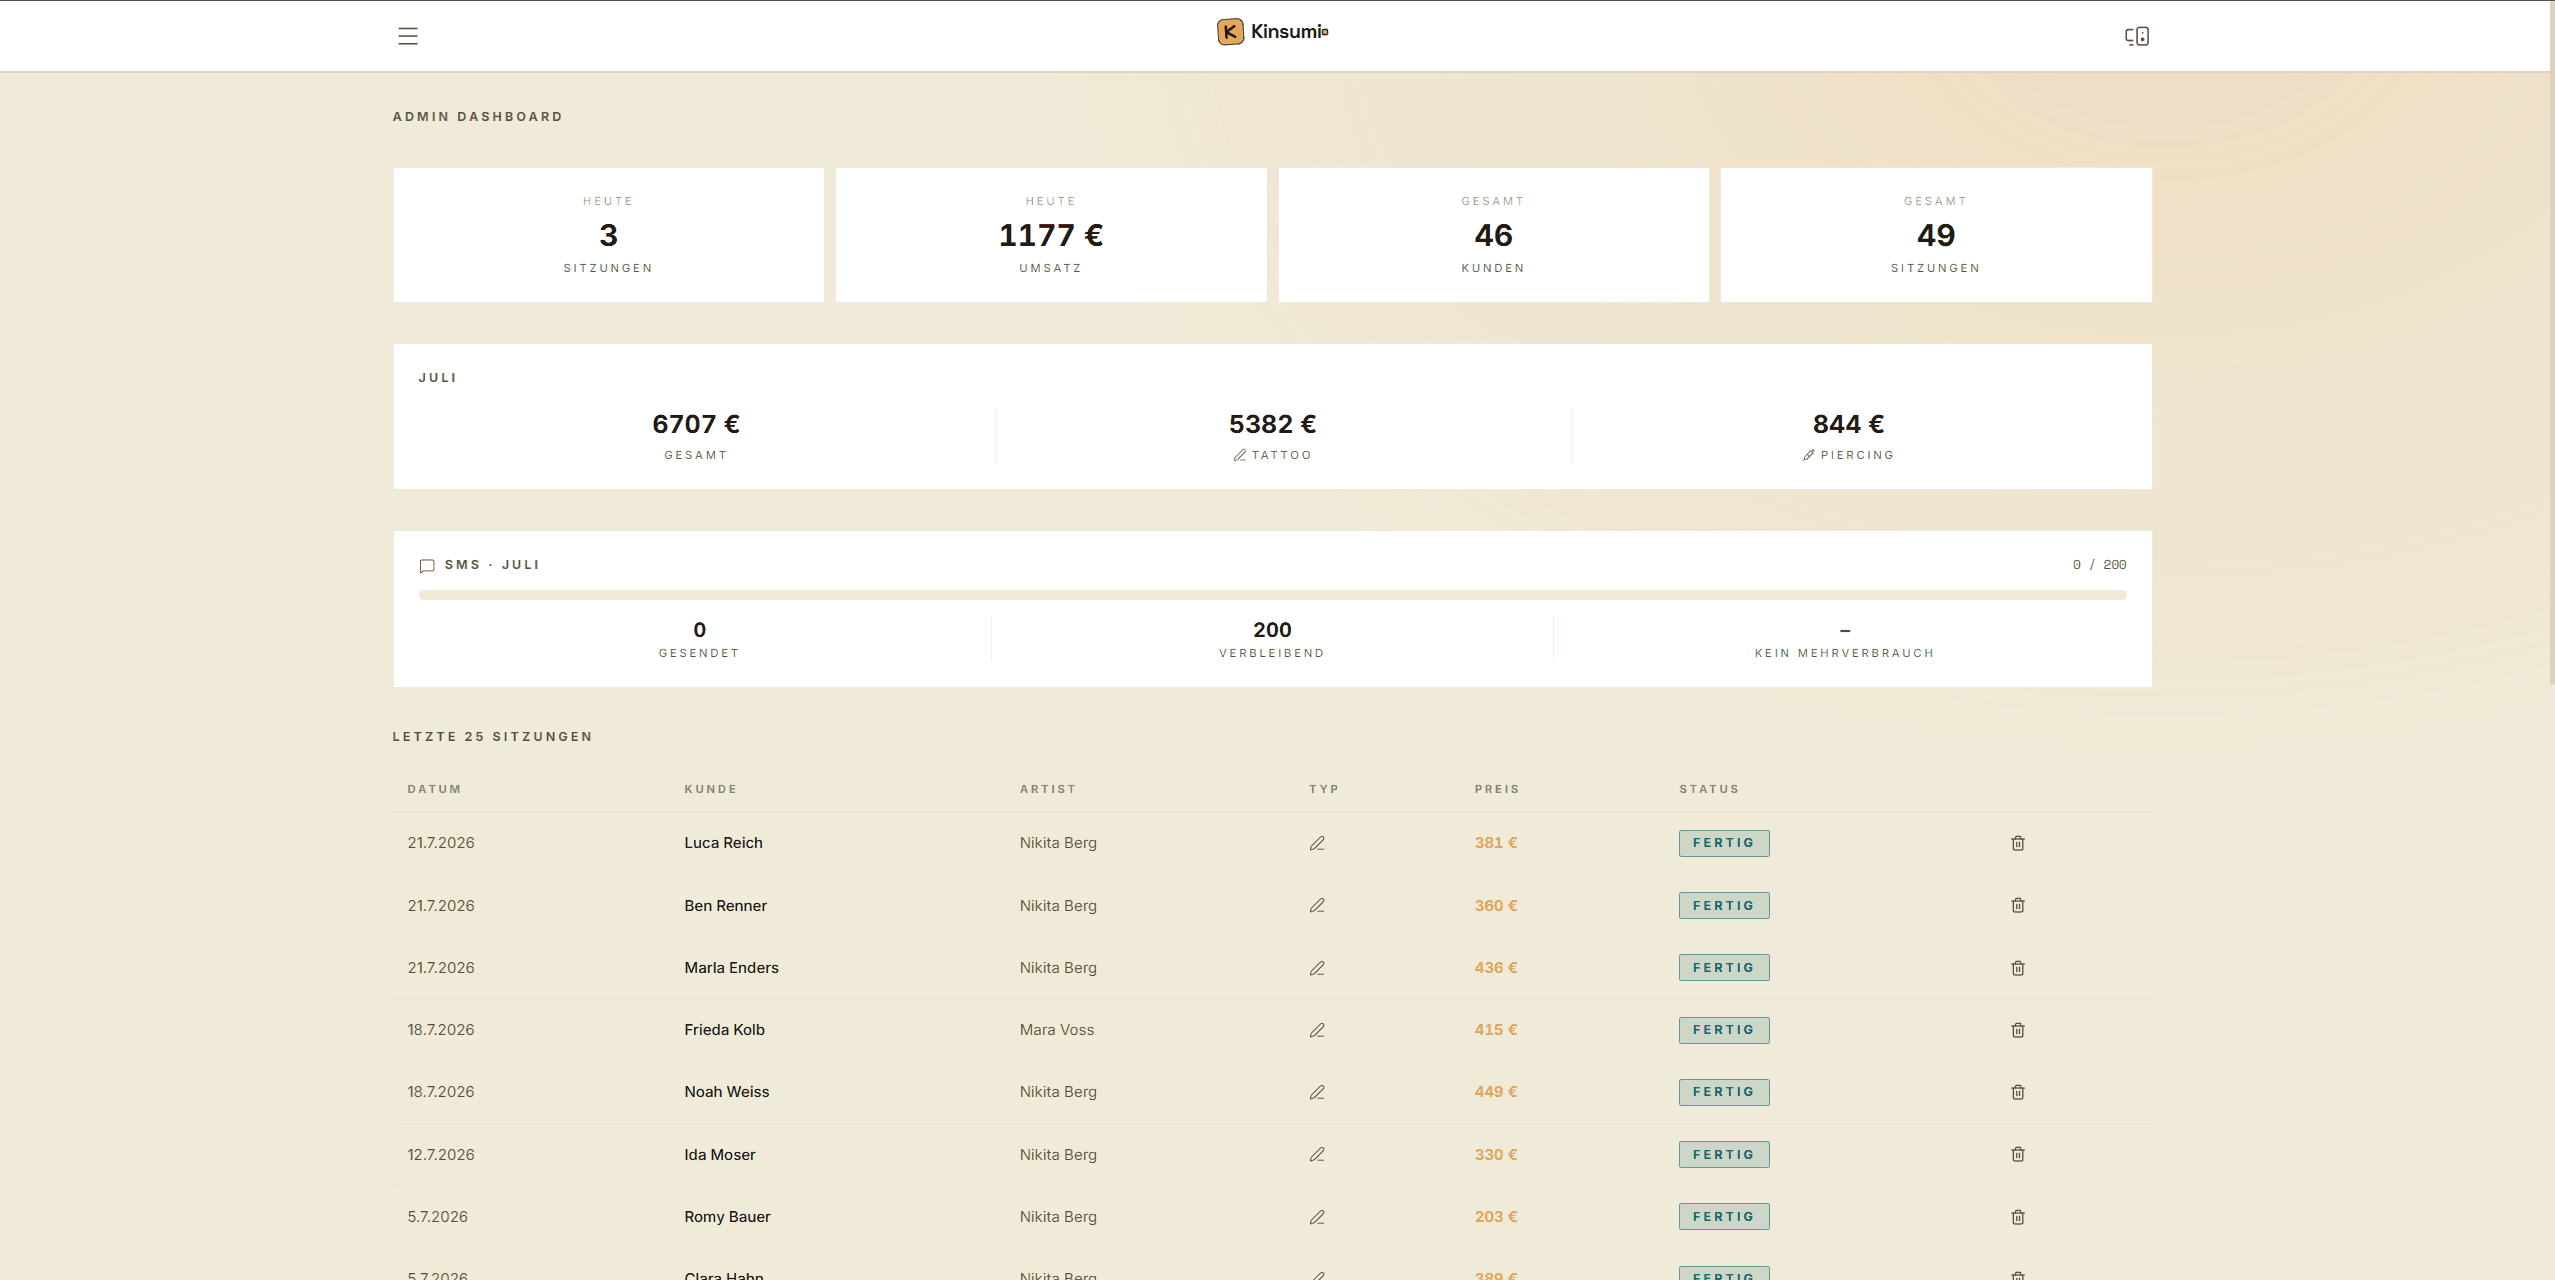Open the Heute 3 Sitzungen card

608,235
